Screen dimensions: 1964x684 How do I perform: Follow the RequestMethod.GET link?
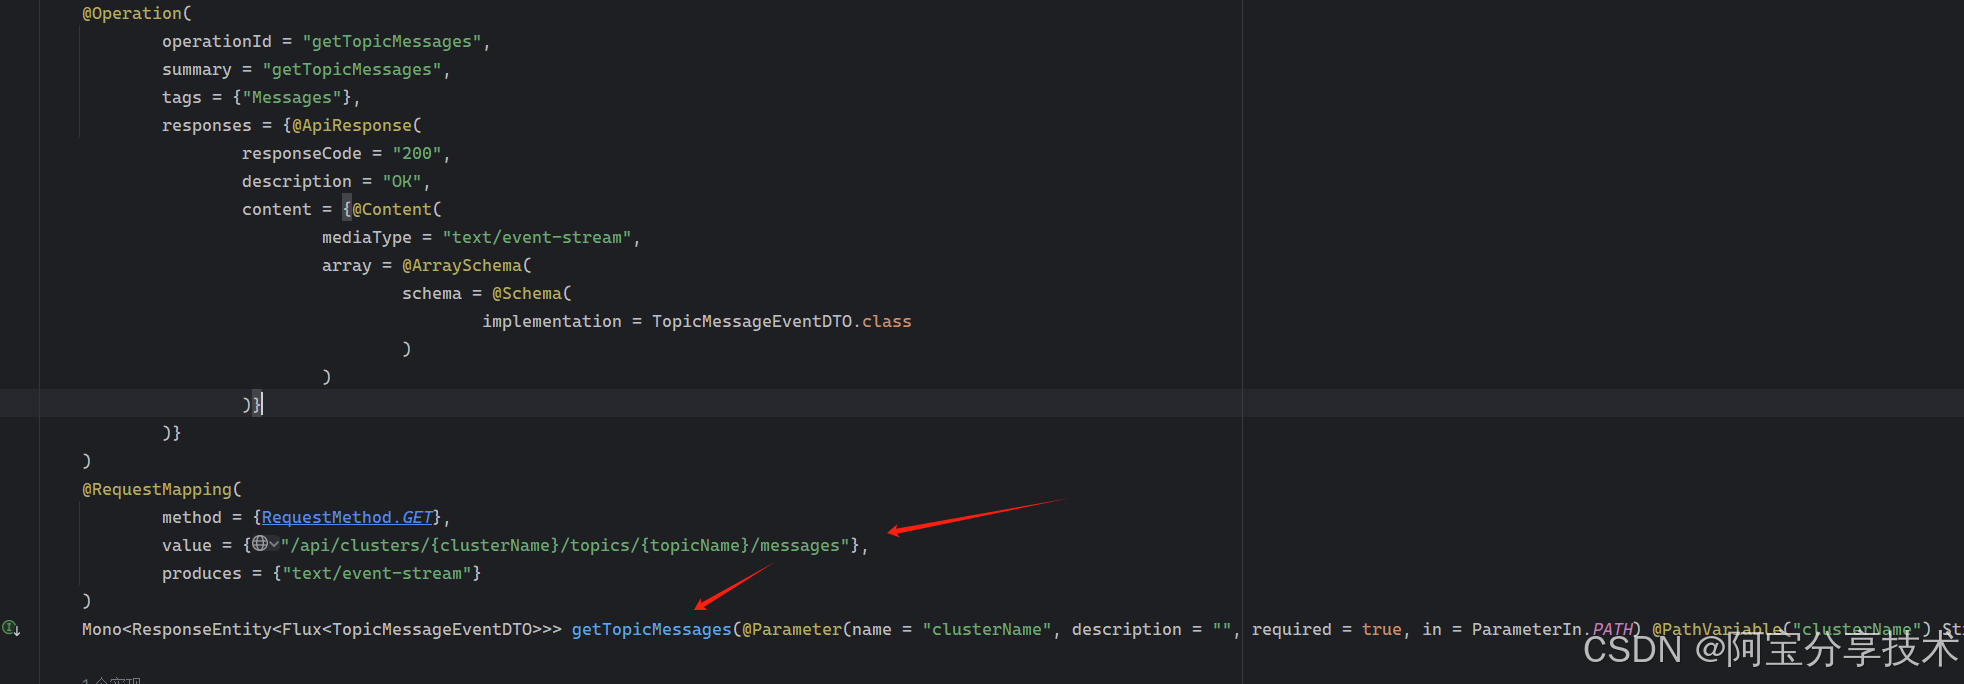tap(347, 517)
